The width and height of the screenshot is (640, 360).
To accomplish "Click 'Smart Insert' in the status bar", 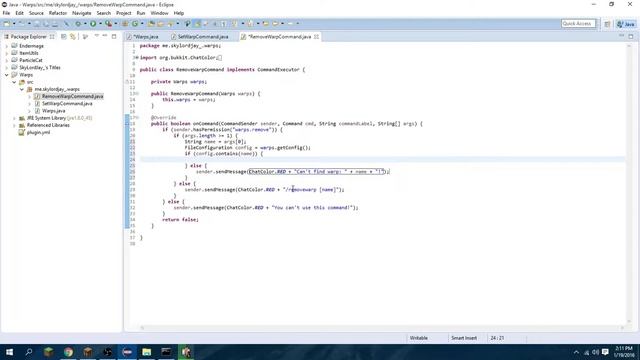I will coord(464,338).
